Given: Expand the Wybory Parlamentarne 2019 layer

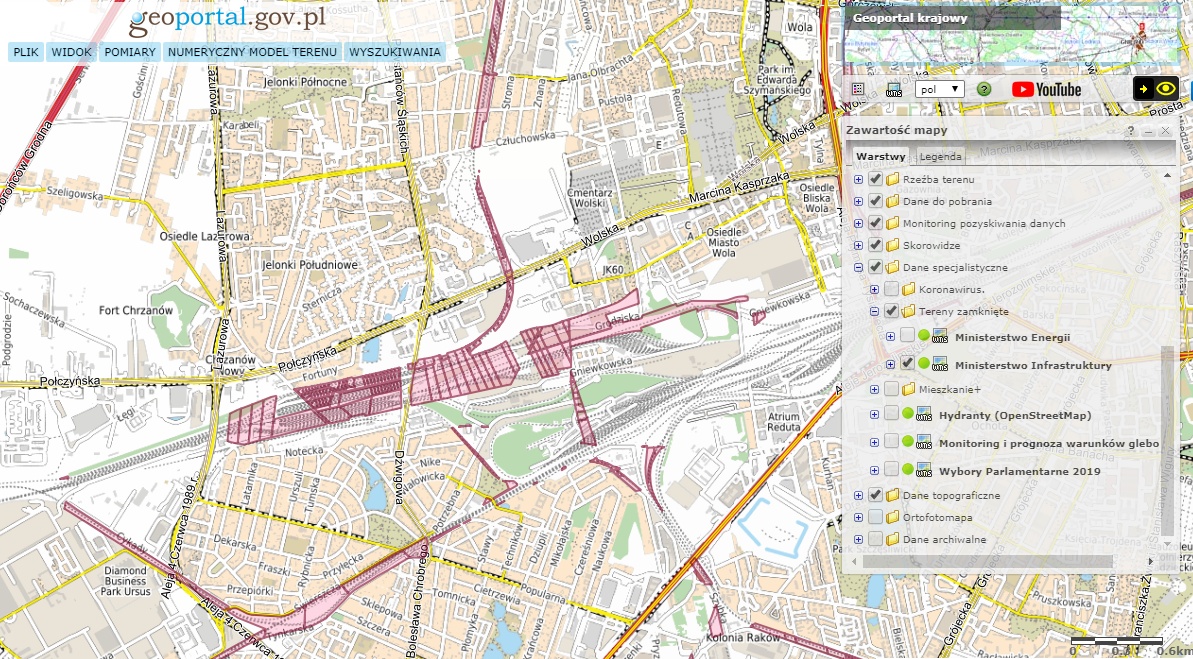Looking at the screenshot, I should click(874, 471).
